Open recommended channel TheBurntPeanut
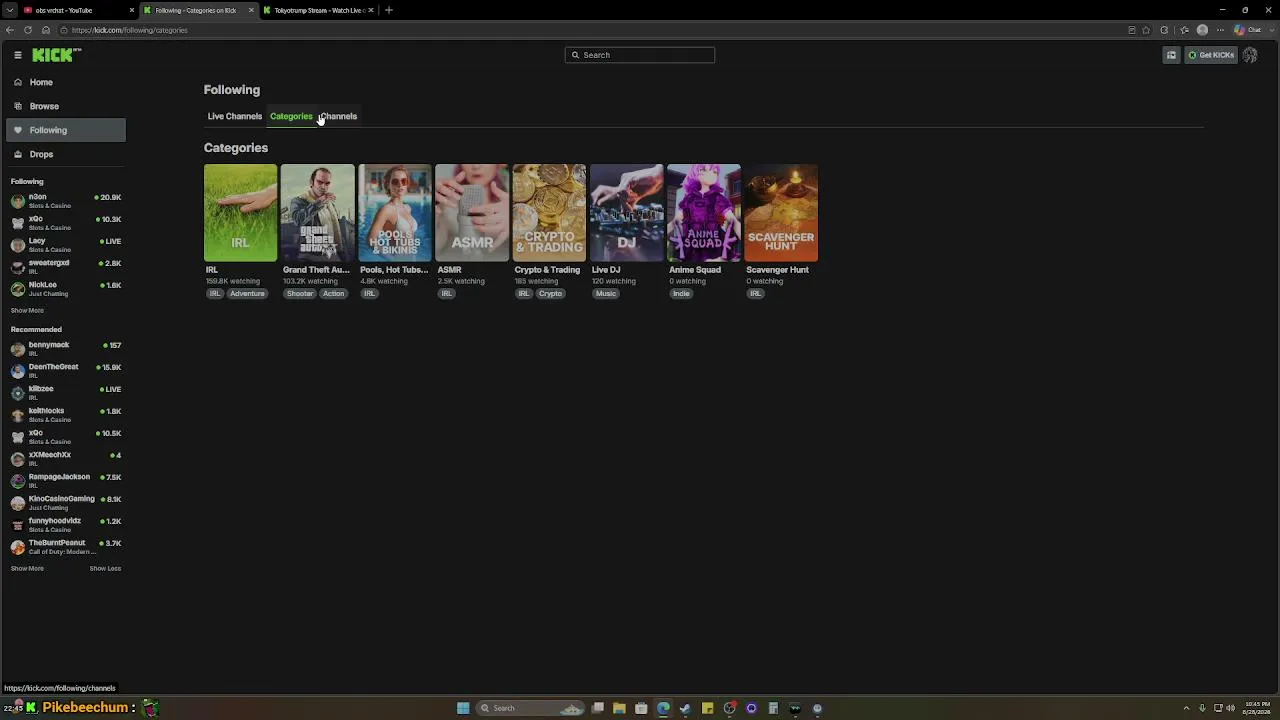 [66, 546]
